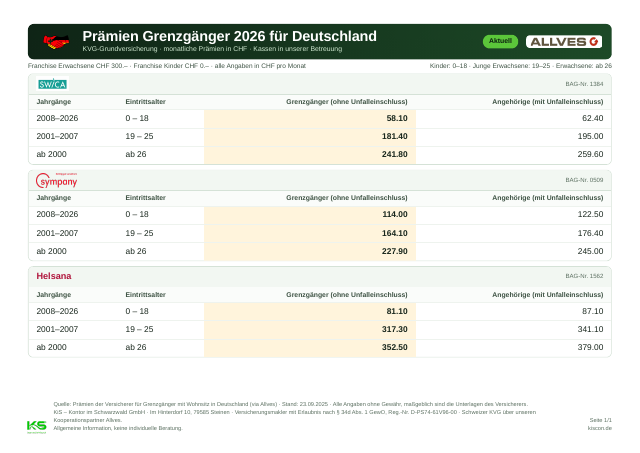Image resolution: width=640 pixels, height=453 pixels.
Task: Click Sympany Grenzgänger premium 227.90
Action: [x=394, y=251]
